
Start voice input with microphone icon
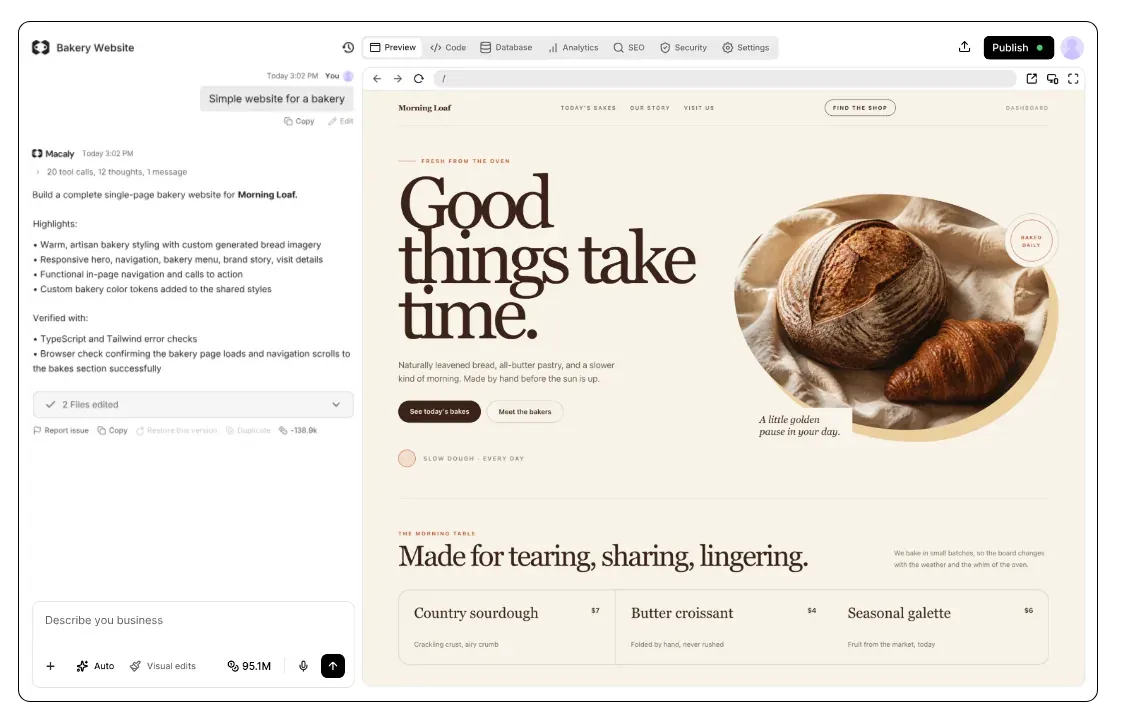303,666
